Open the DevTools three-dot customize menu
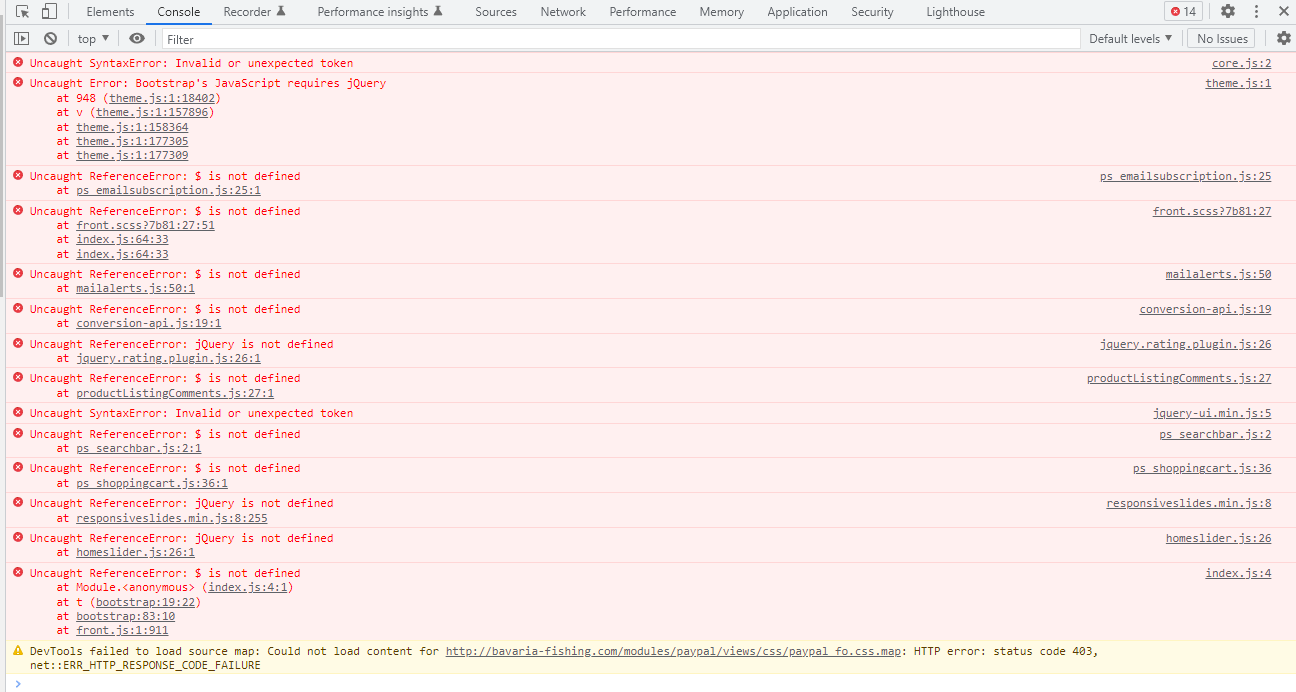This screenshot has width=1296, height=692. [x=1256, y=12]
